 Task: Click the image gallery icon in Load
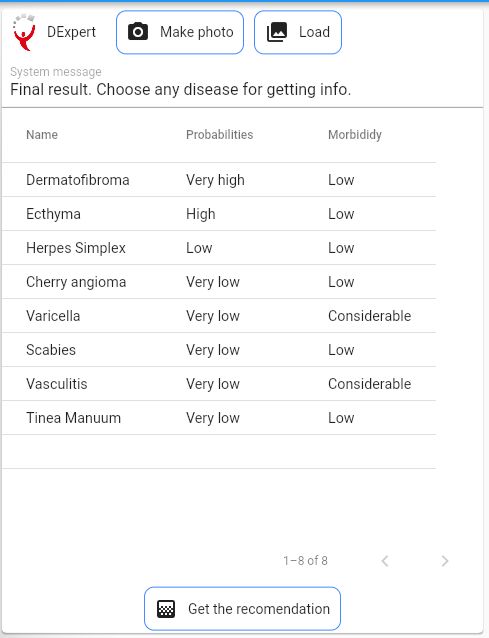(277, 32)
